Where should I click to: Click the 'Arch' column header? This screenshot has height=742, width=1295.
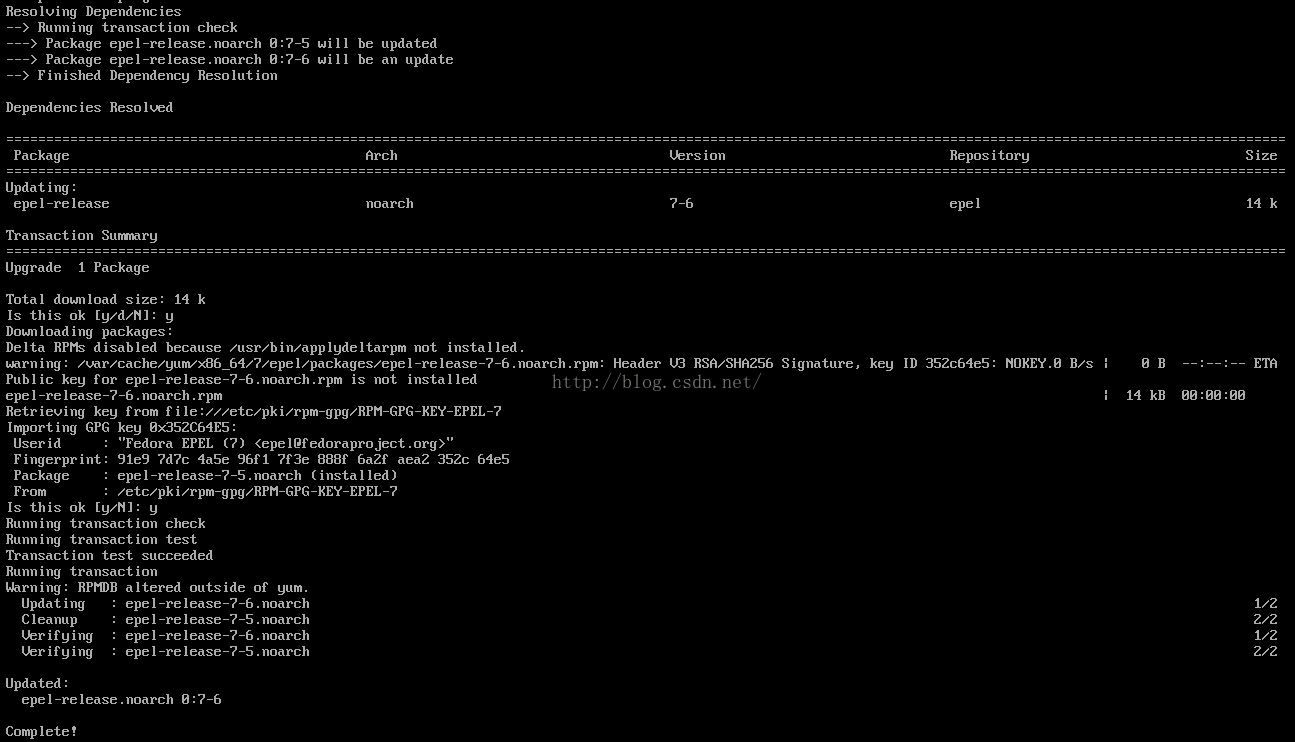pos(382,156)
